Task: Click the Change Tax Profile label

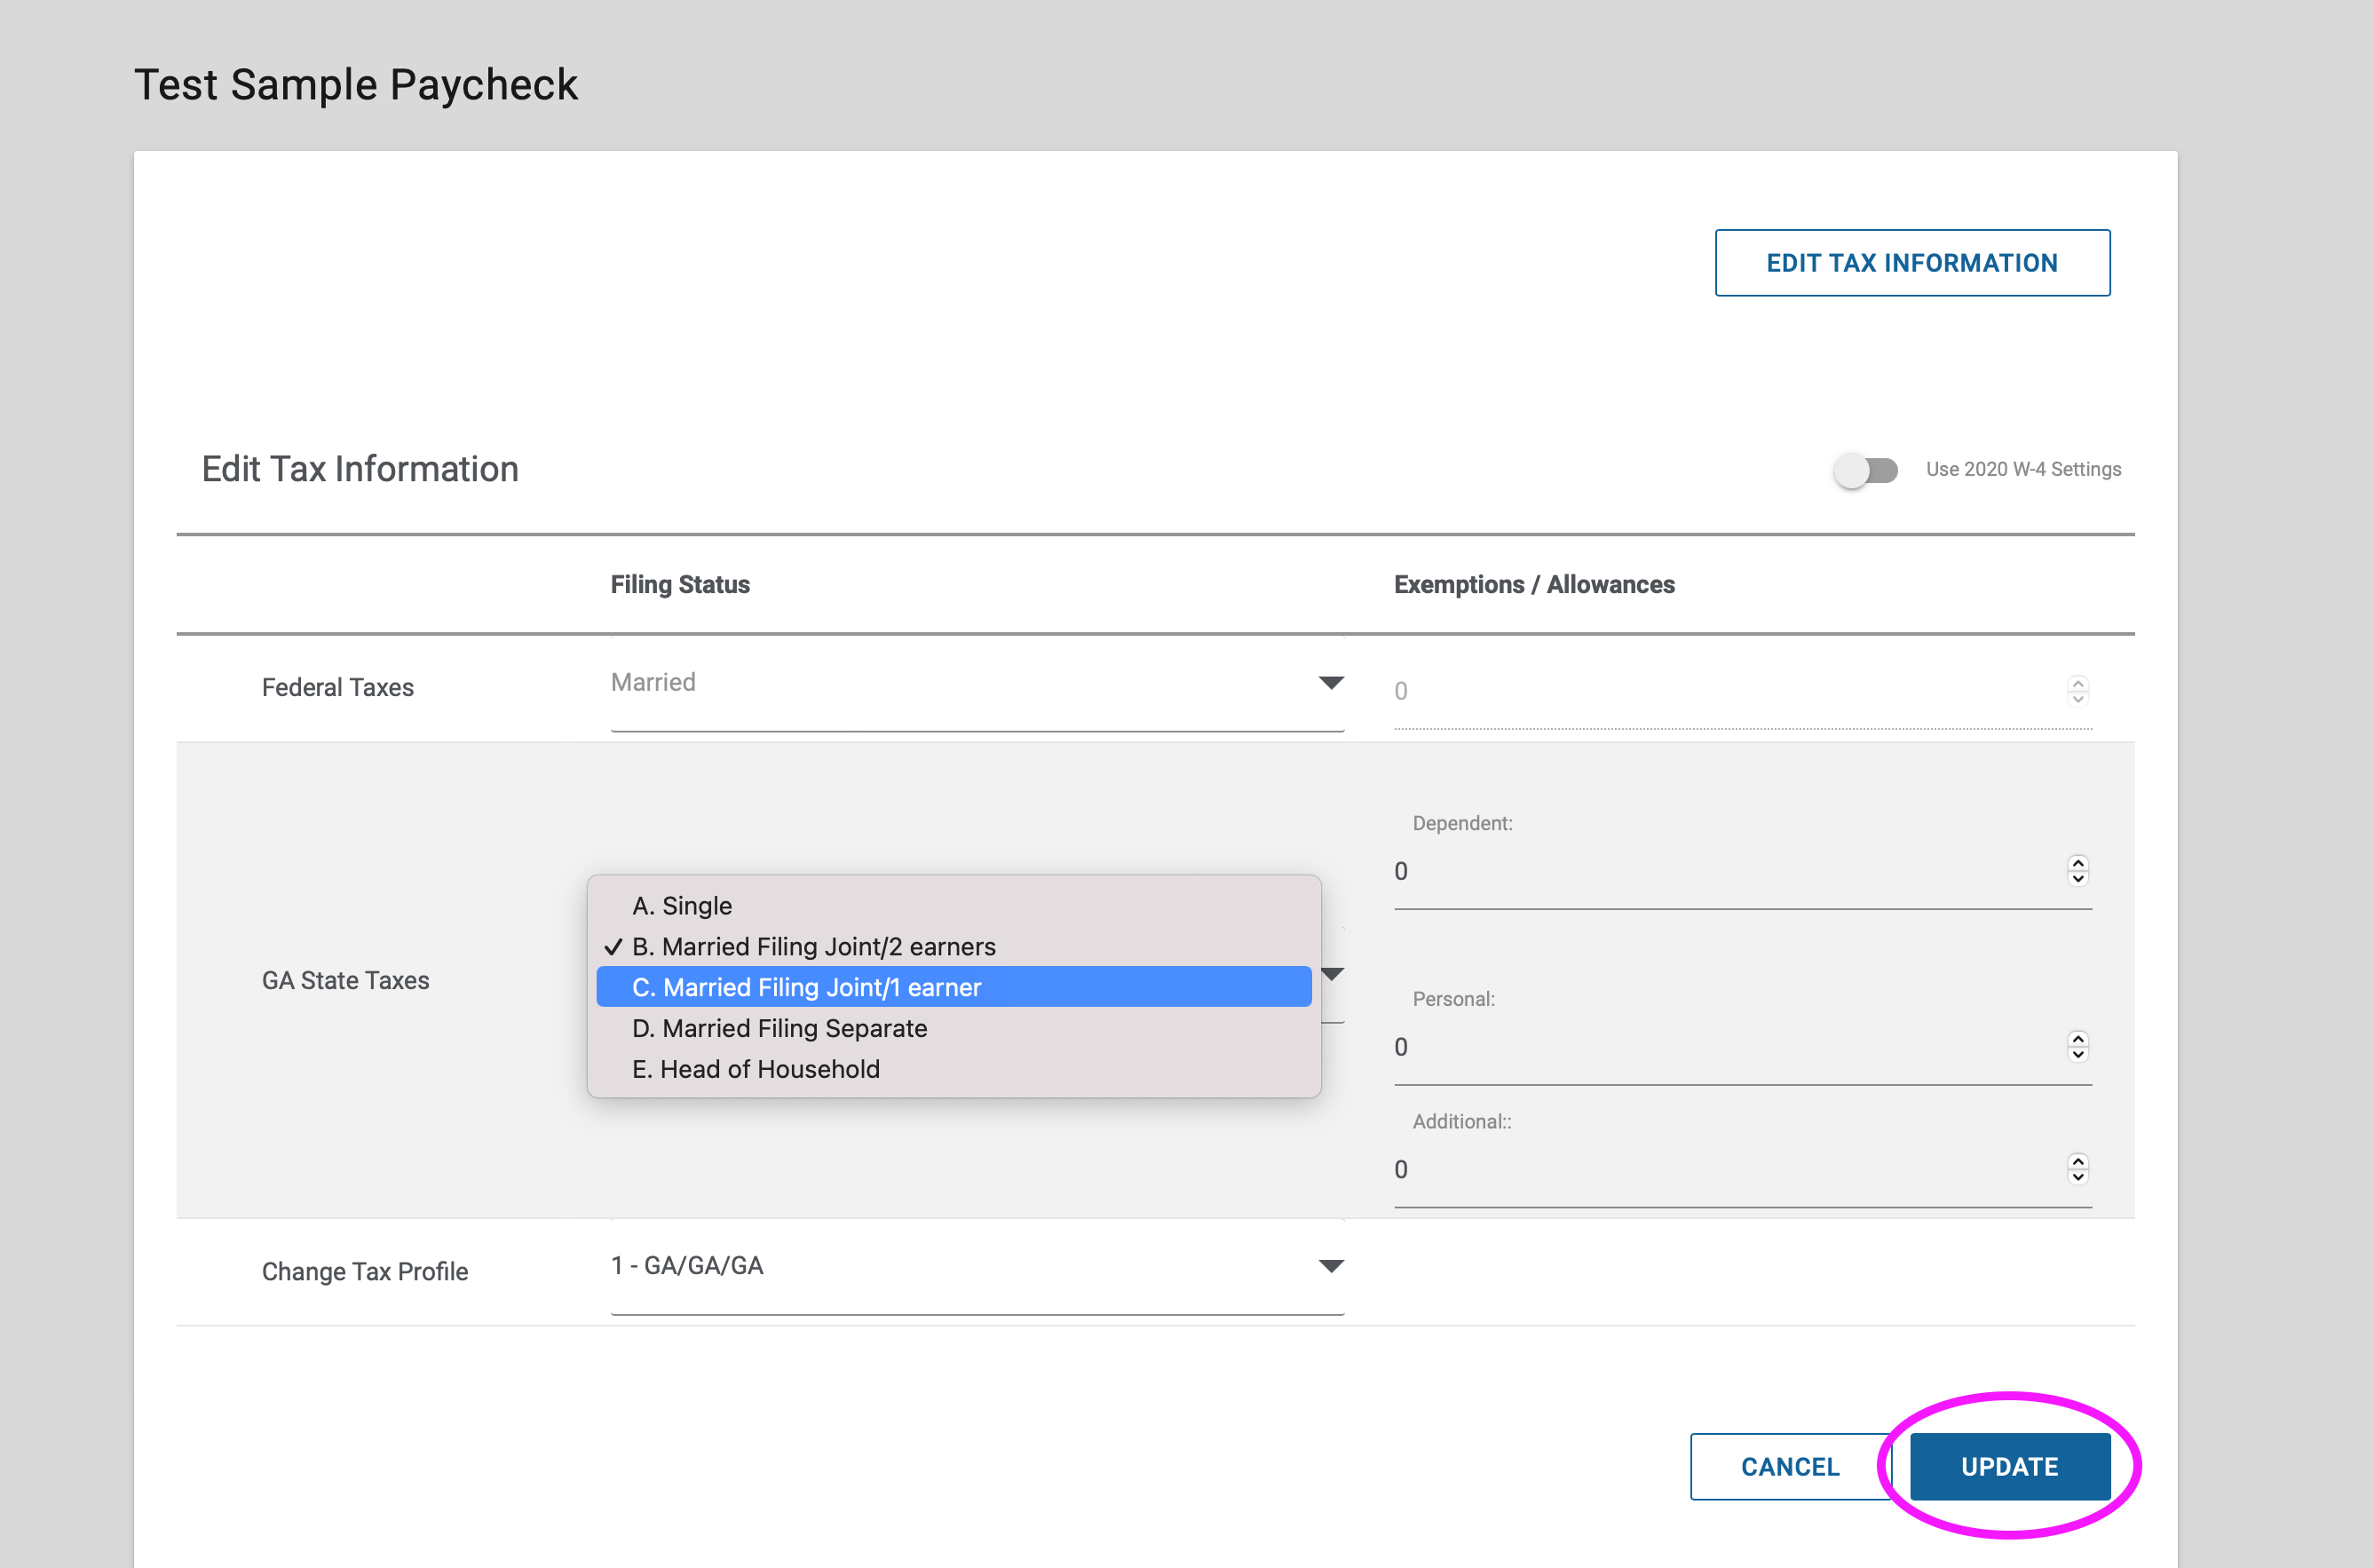Action: pyautogui.click(x=365, y=1271)
